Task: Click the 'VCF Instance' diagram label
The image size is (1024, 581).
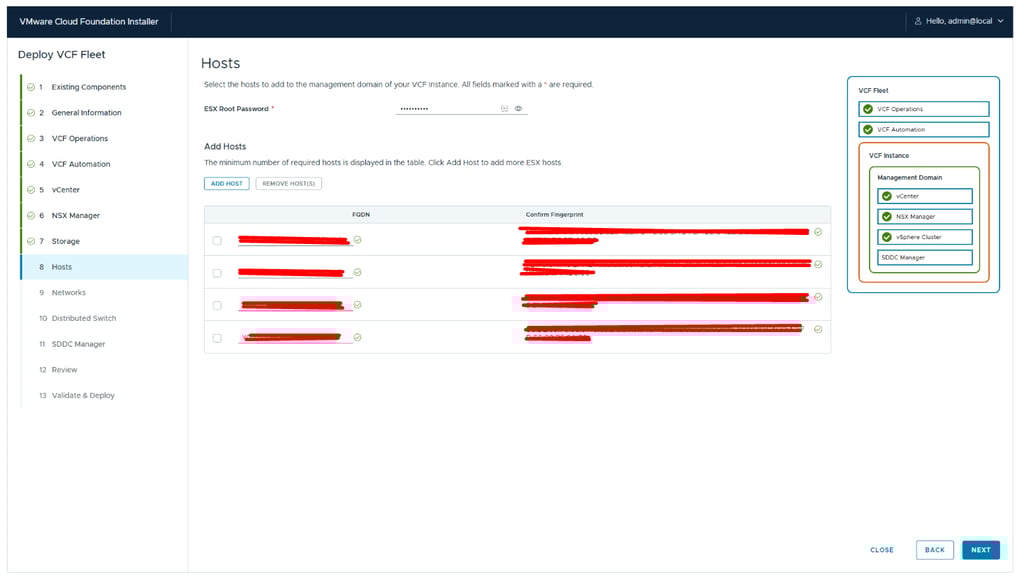Action: click(x=889, y=156)
